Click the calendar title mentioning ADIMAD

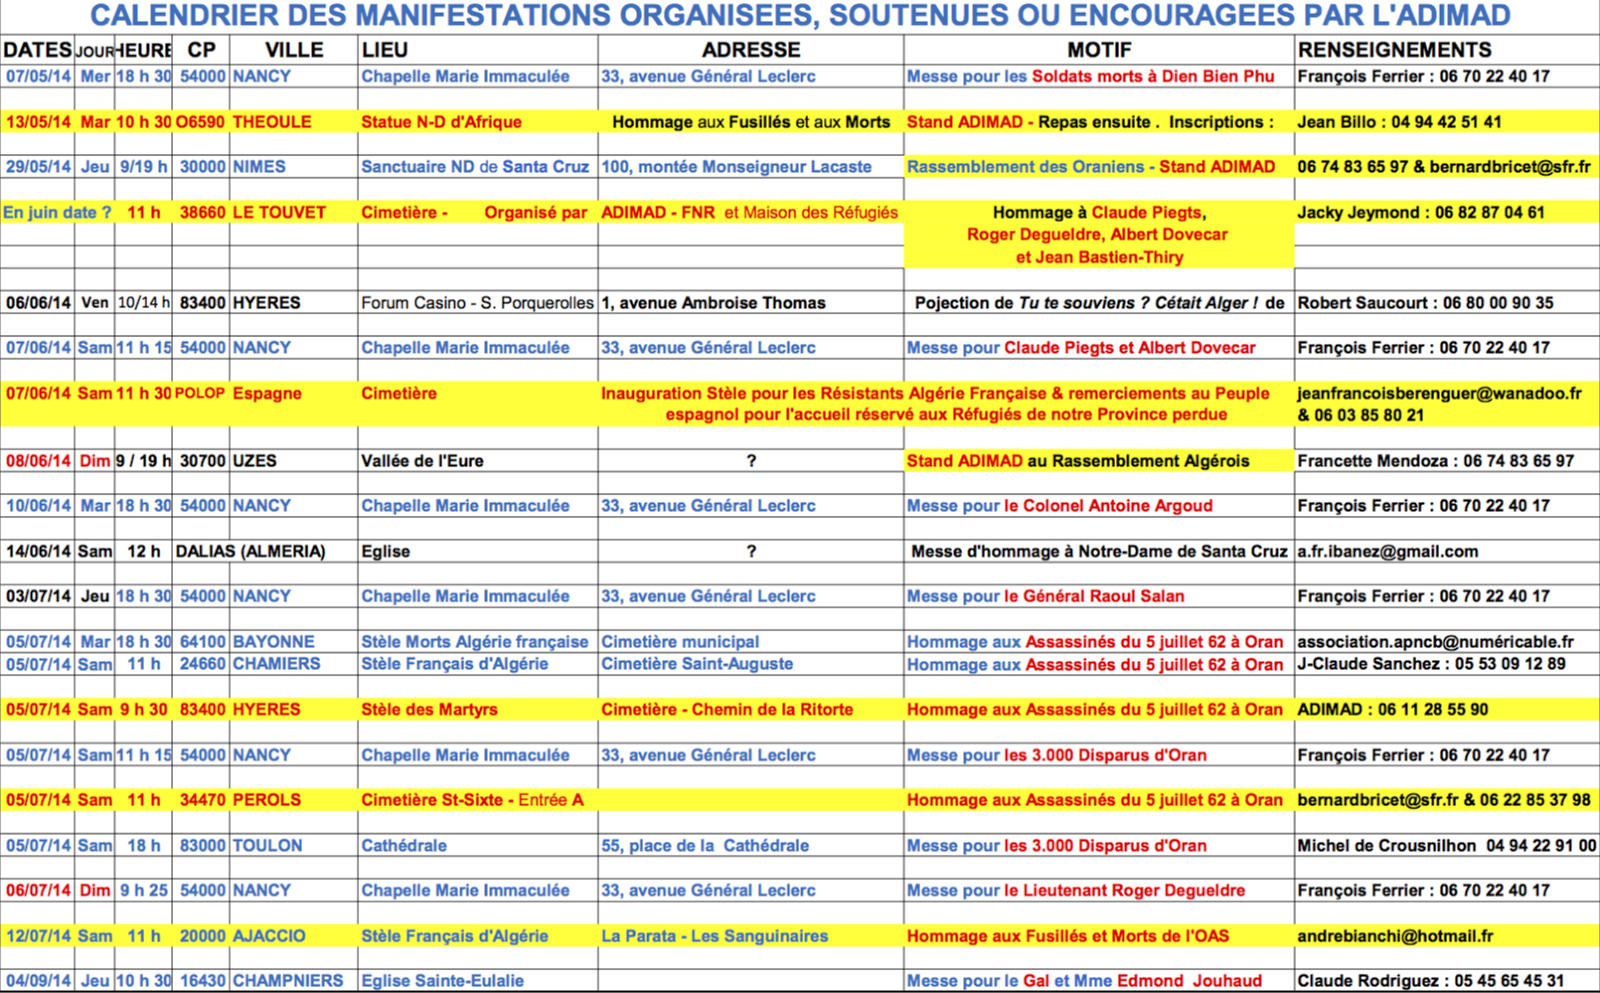[x=800, y=16]
